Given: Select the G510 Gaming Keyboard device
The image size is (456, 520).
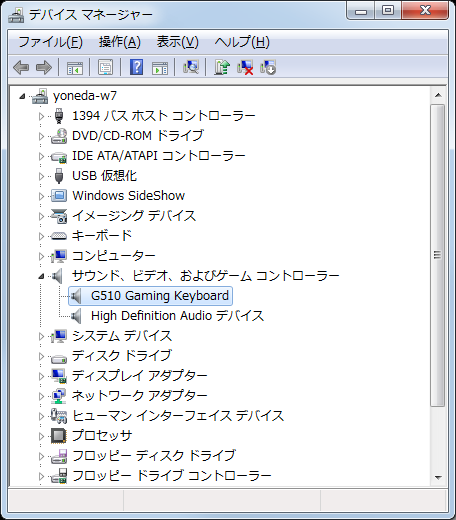Looking at the screenshot, I should [160, 296].
